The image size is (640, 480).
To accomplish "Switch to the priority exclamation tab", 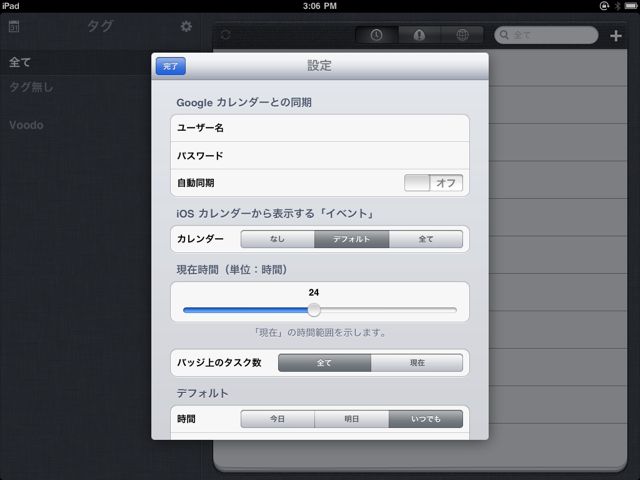I will pos(419,35).
